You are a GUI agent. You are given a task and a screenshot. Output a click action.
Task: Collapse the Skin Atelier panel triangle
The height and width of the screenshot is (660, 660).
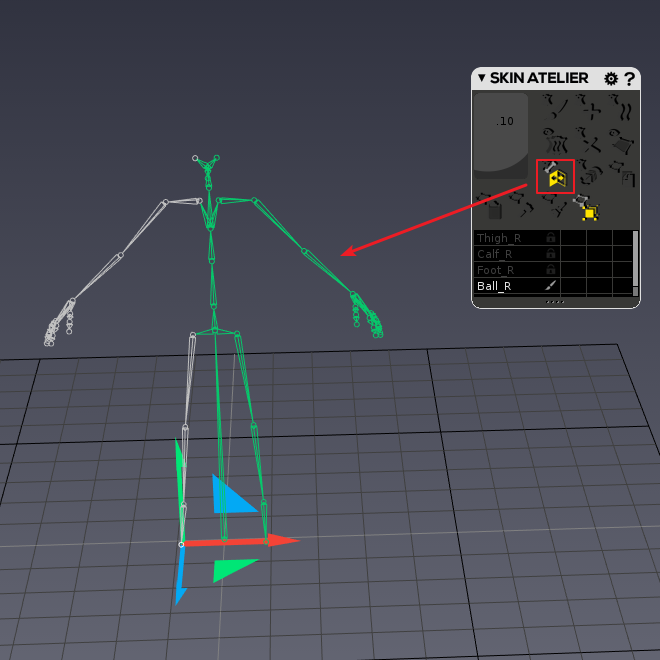click(x=482, y=77)
